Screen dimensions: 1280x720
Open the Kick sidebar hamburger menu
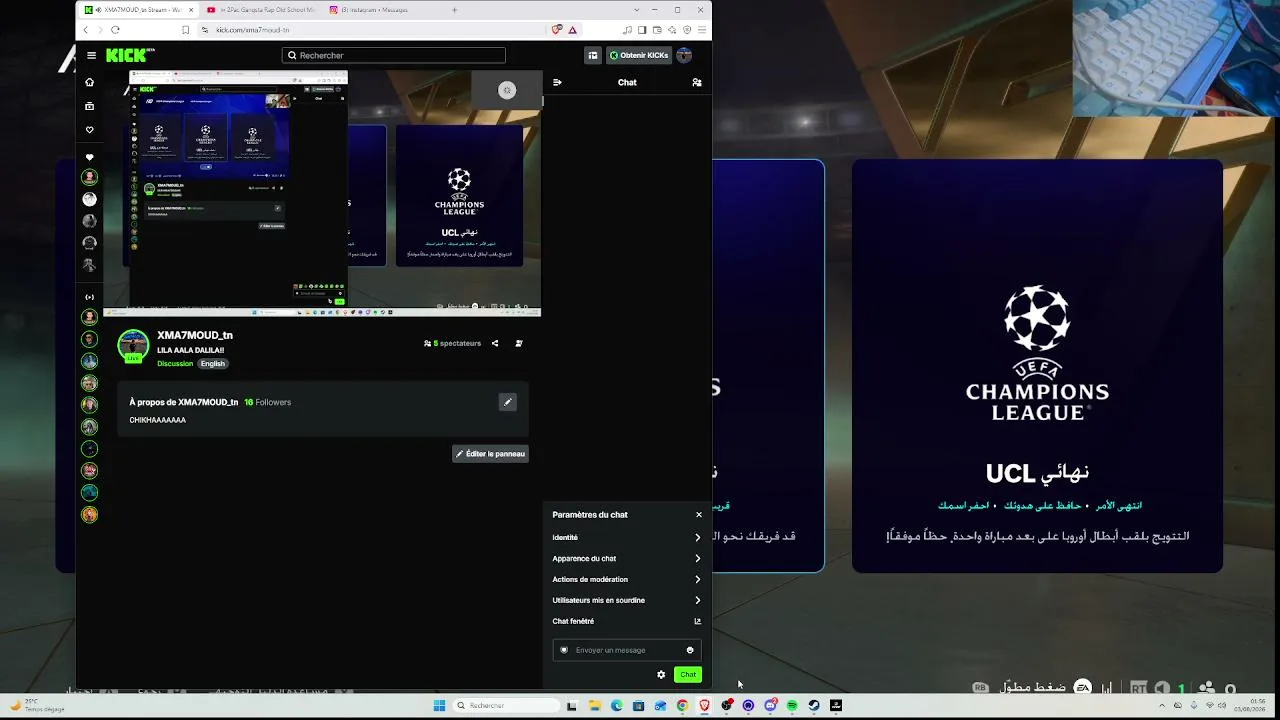(91, 56)
